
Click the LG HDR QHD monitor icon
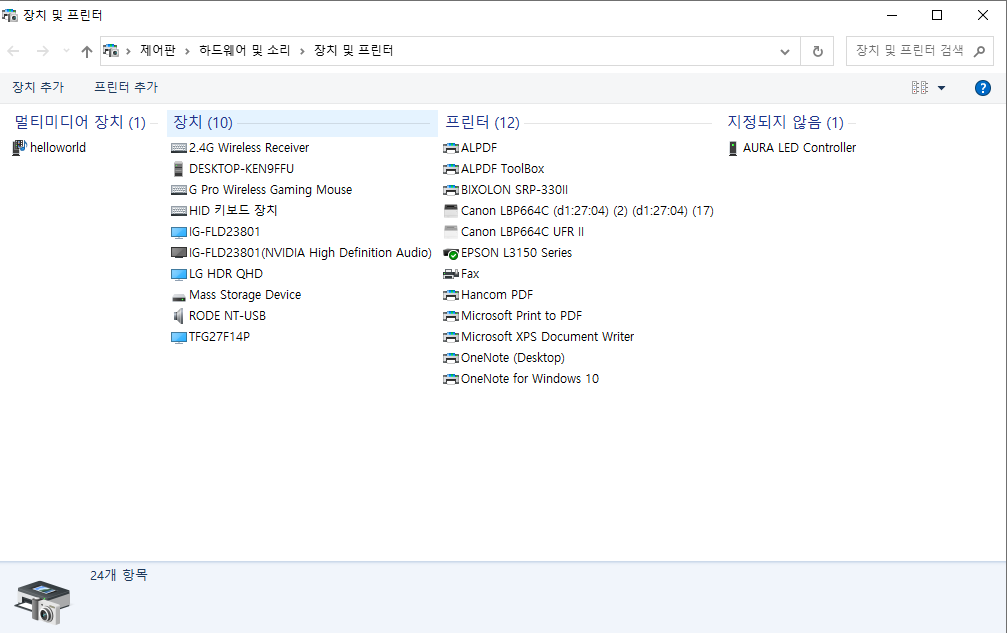click(x=179, y=274)
